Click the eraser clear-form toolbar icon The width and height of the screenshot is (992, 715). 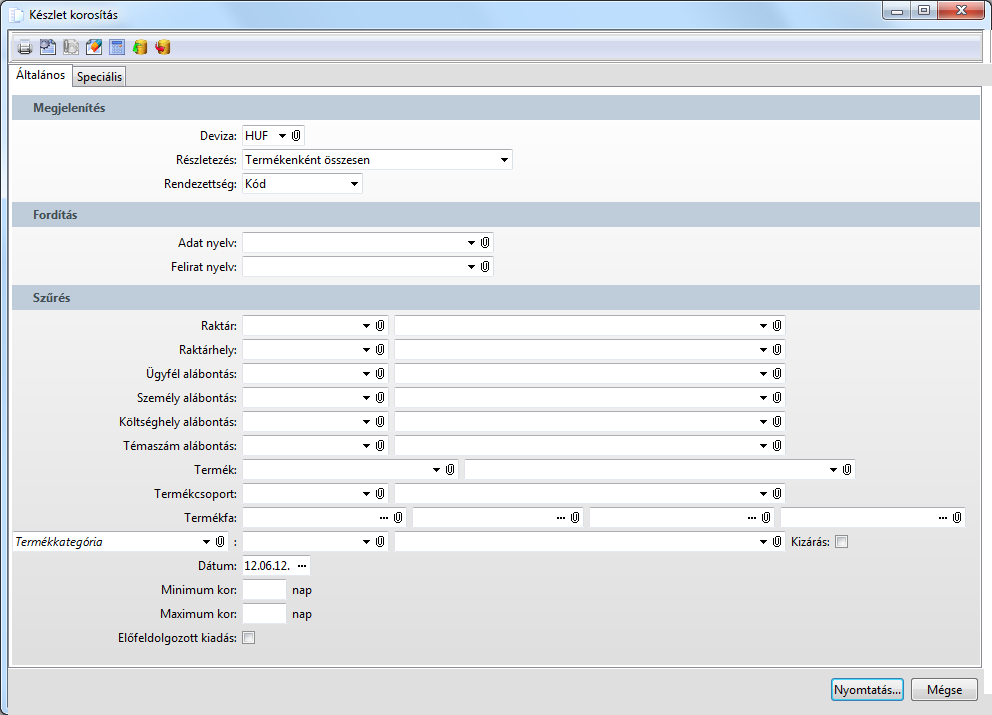tap(94, 47)
